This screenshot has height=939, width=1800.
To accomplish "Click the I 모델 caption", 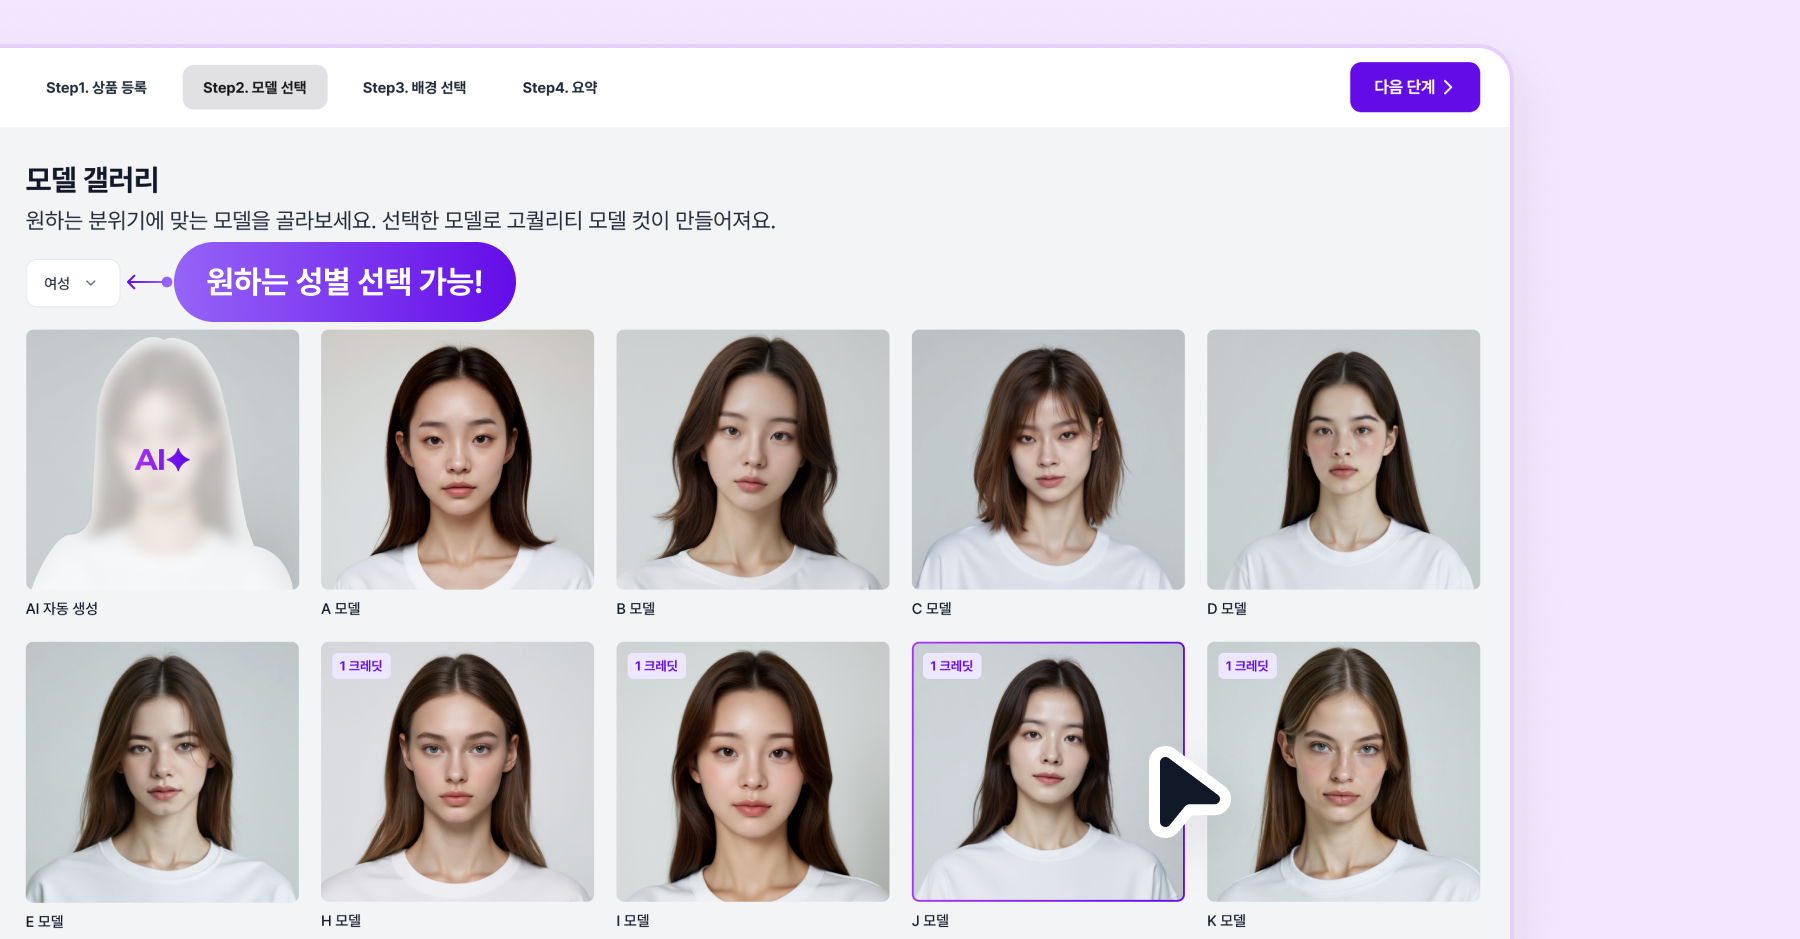I will (633, 921).
